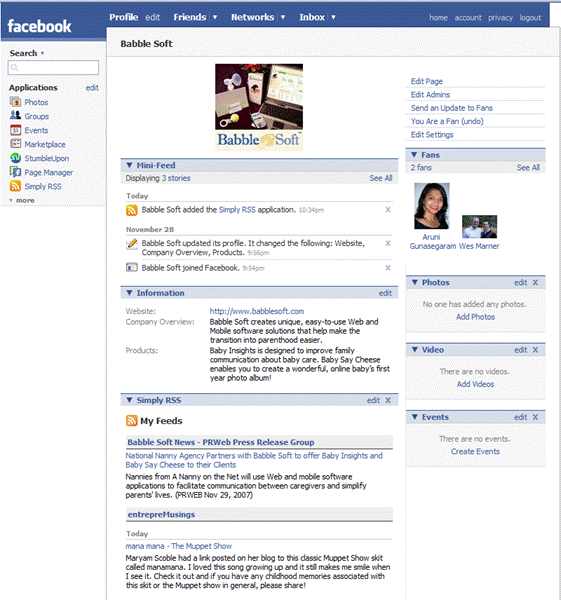Open the Marketplace icon in Applications list
561x600 pixels.
pos(15,144)
